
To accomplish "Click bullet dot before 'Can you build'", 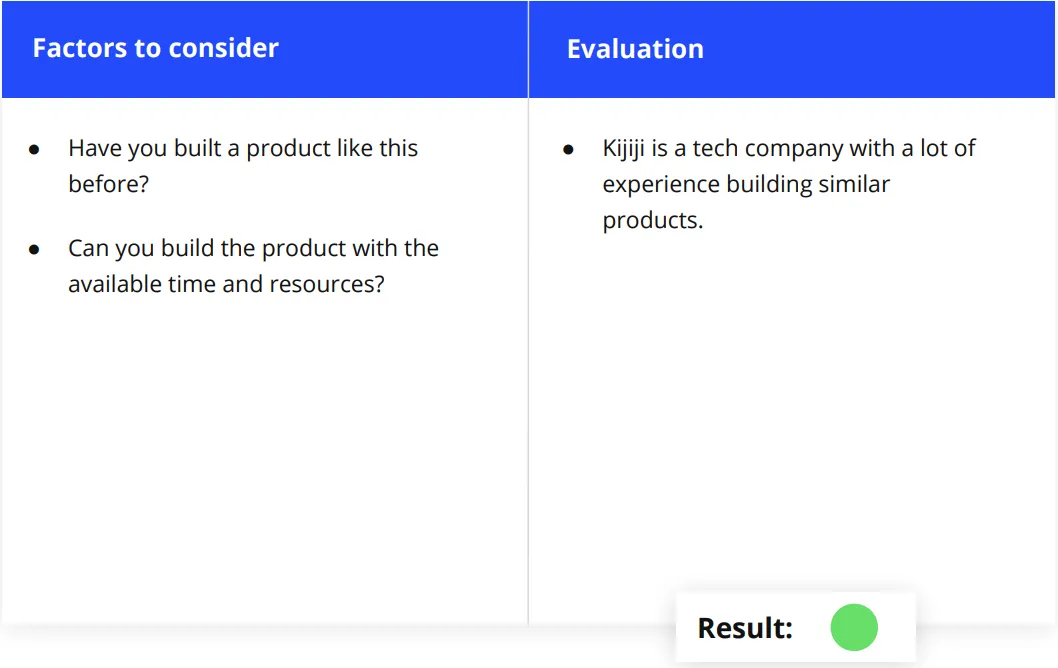I will [x=34, y=250].
